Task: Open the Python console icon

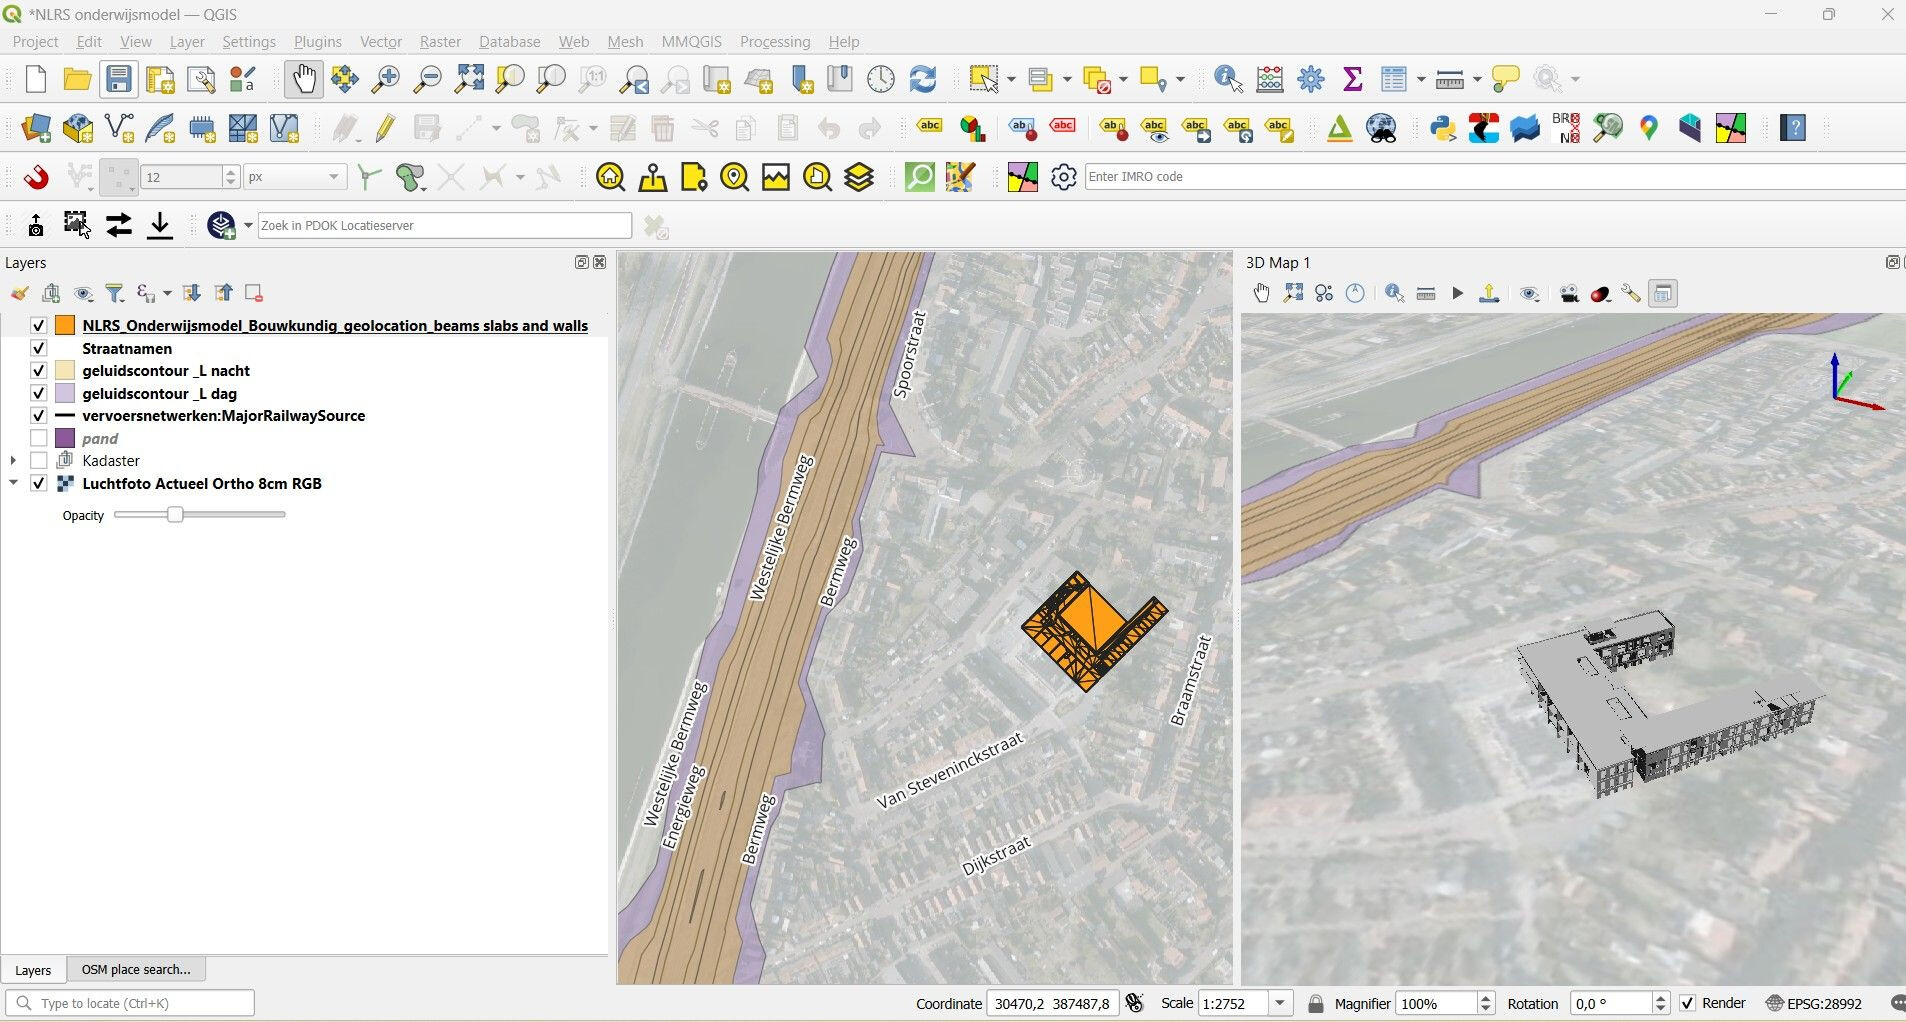Action: 1442,128
